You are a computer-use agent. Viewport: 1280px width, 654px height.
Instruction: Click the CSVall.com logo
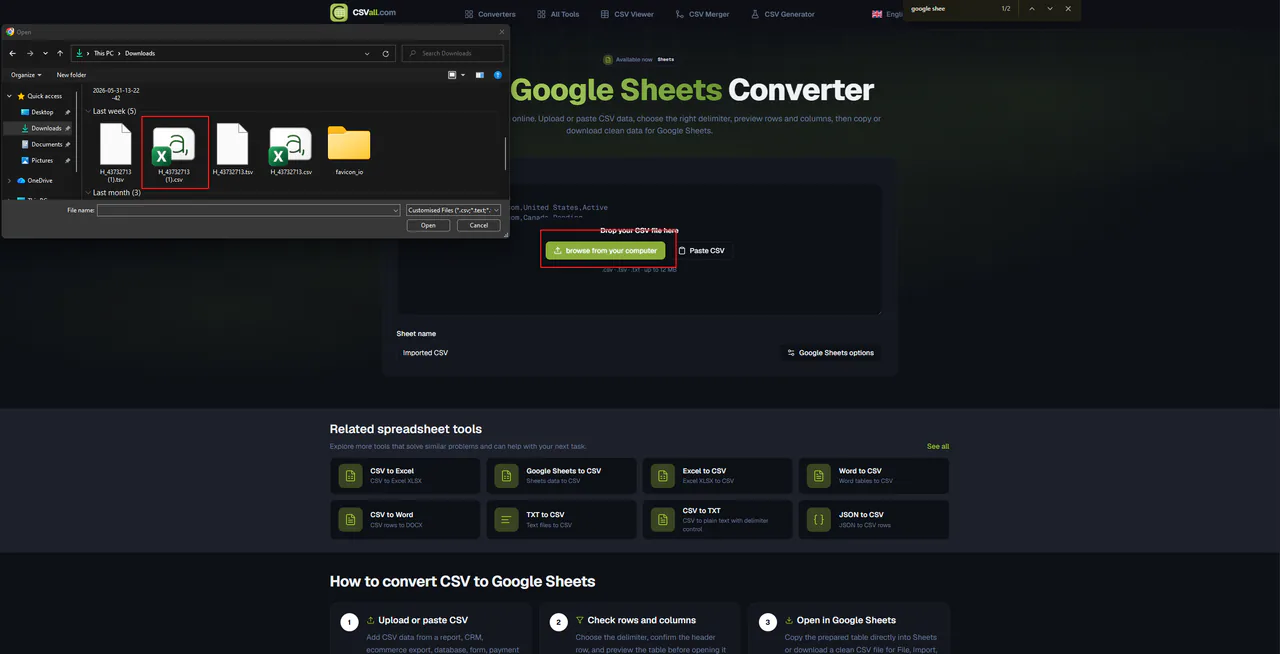[x=363, y=13]
